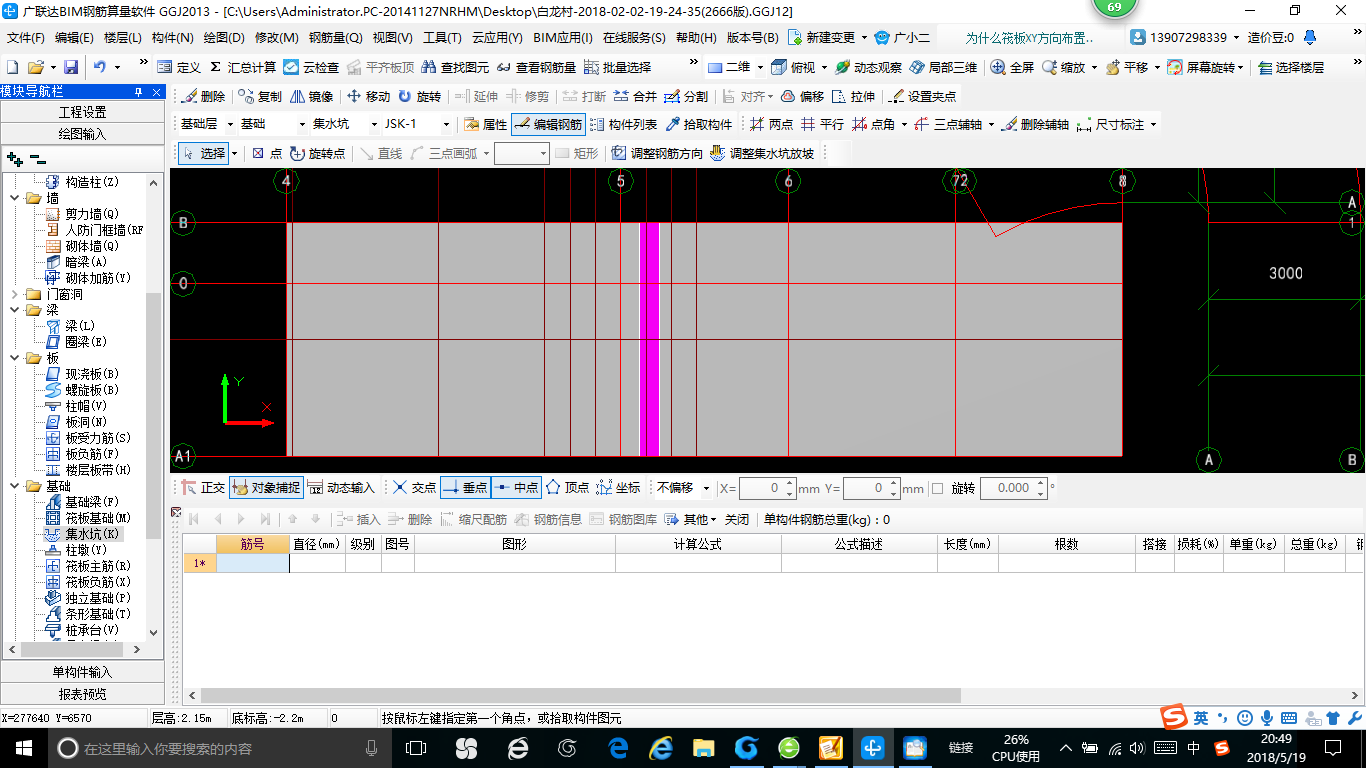Click 关闭 to close rebar editor
This screenshot has width=1366, height=768.
click(x=737, y=519)
